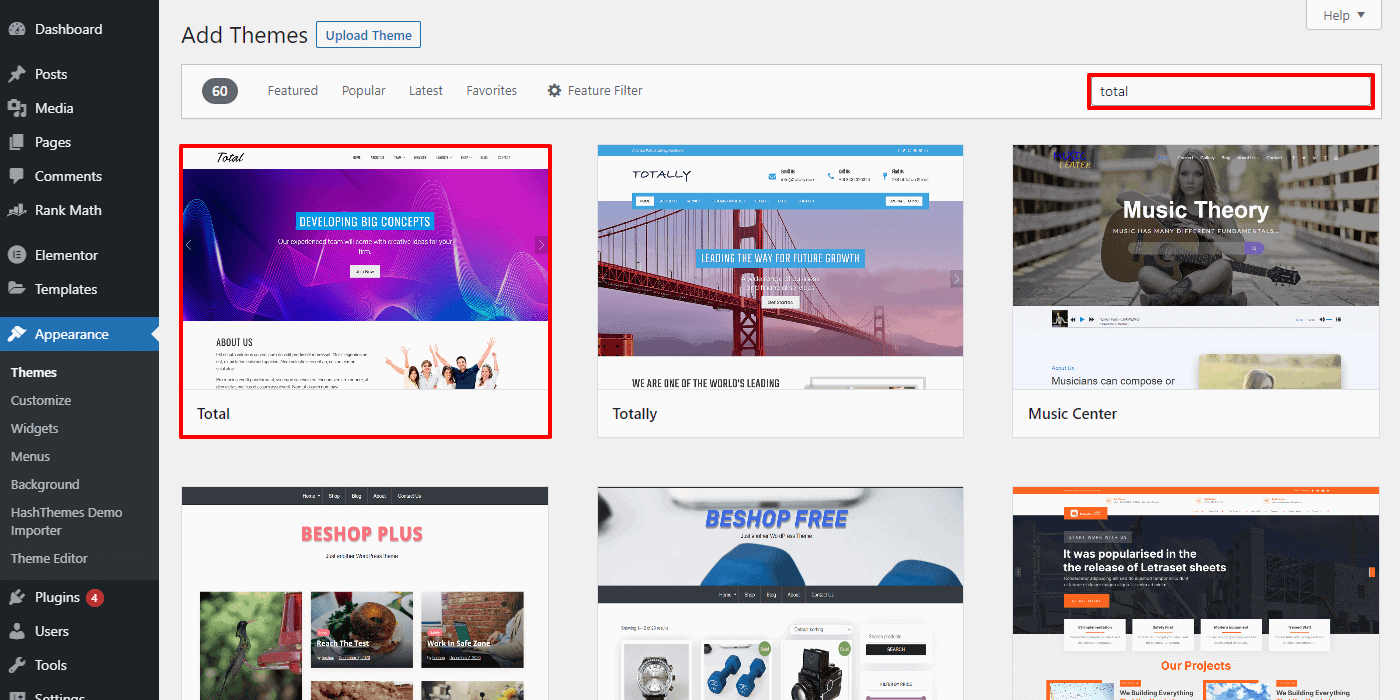This screenshot has height=700, width=1400.
Task: Click the Upload Theme button
Action: tap(369, 35)
